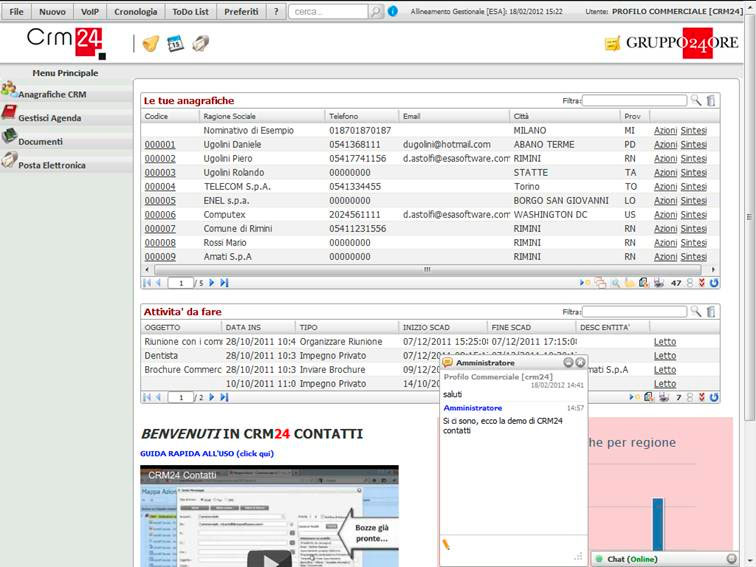The height and width of the screenshot is (567, 756).
Task: Click the blue info icon
Action: click(x=393, y=11)
